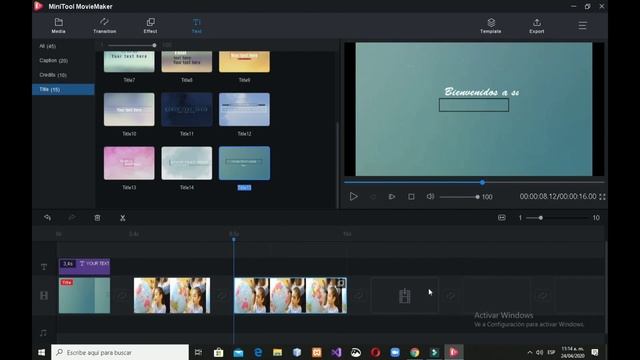
Task: Click the video track icon
Action: click(44, 296)
